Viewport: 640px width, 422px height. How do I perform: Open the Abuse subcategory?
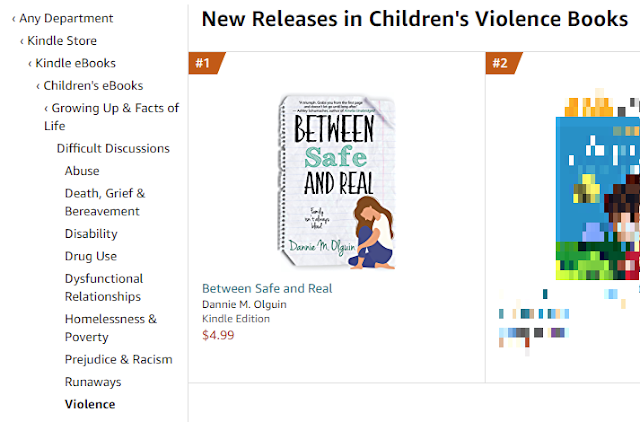pyautogui.click(x=82, y=171)
